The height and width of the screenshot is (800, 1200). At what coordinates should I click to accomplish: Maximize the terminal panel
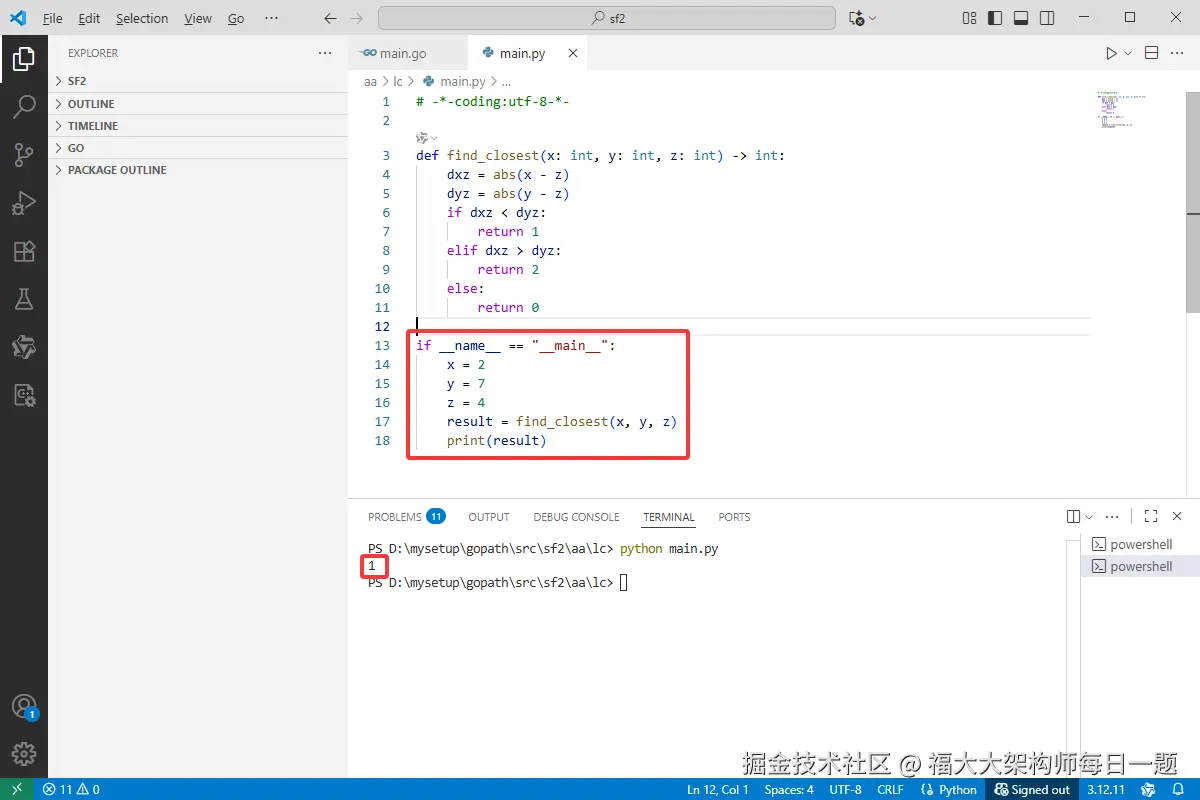pyautogui.click(x=1151, y=517)
